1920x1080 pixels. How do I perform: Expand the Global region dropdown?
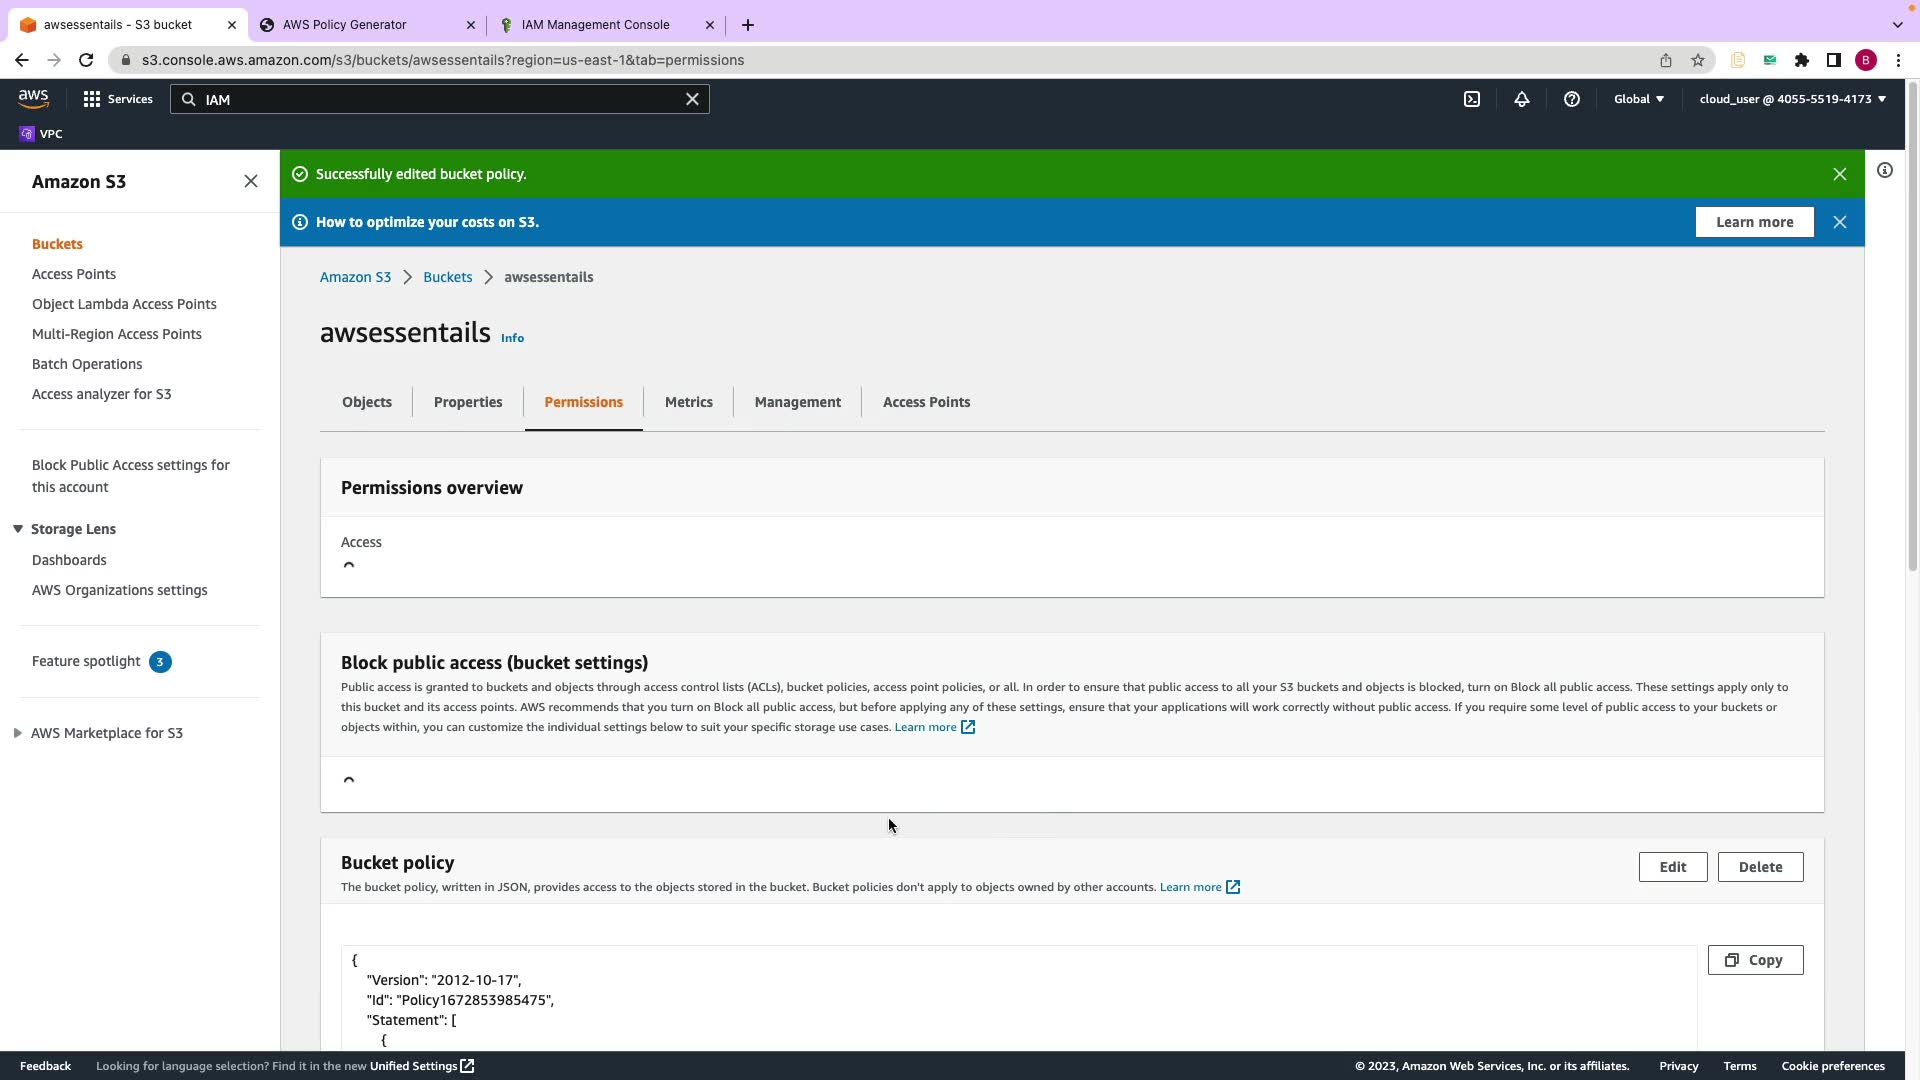pos(1639,99)
